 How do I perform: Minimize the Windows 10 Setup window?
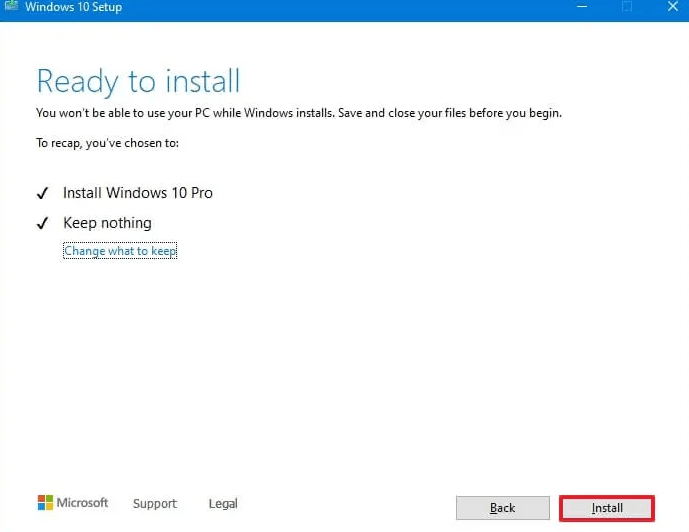click(582, 7)
